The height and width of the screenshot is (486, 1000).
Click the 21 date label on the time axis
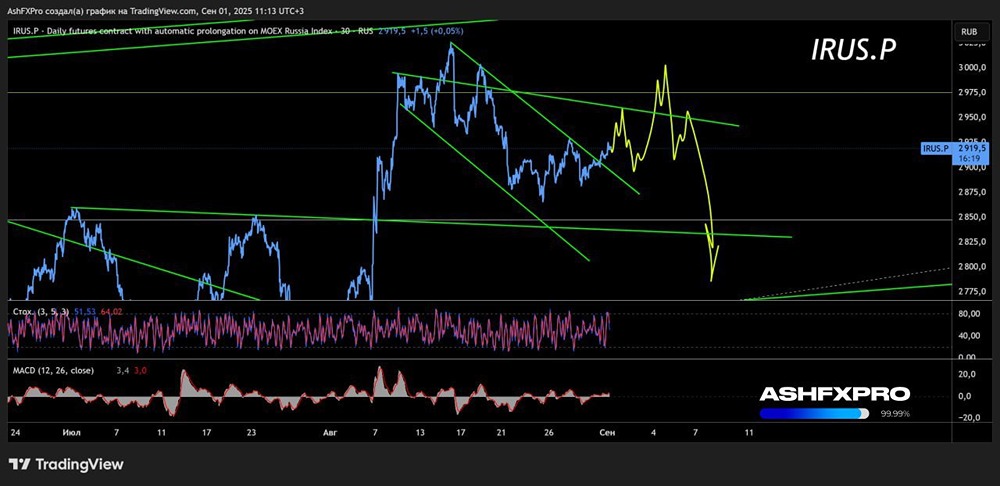tap(501, 432)
